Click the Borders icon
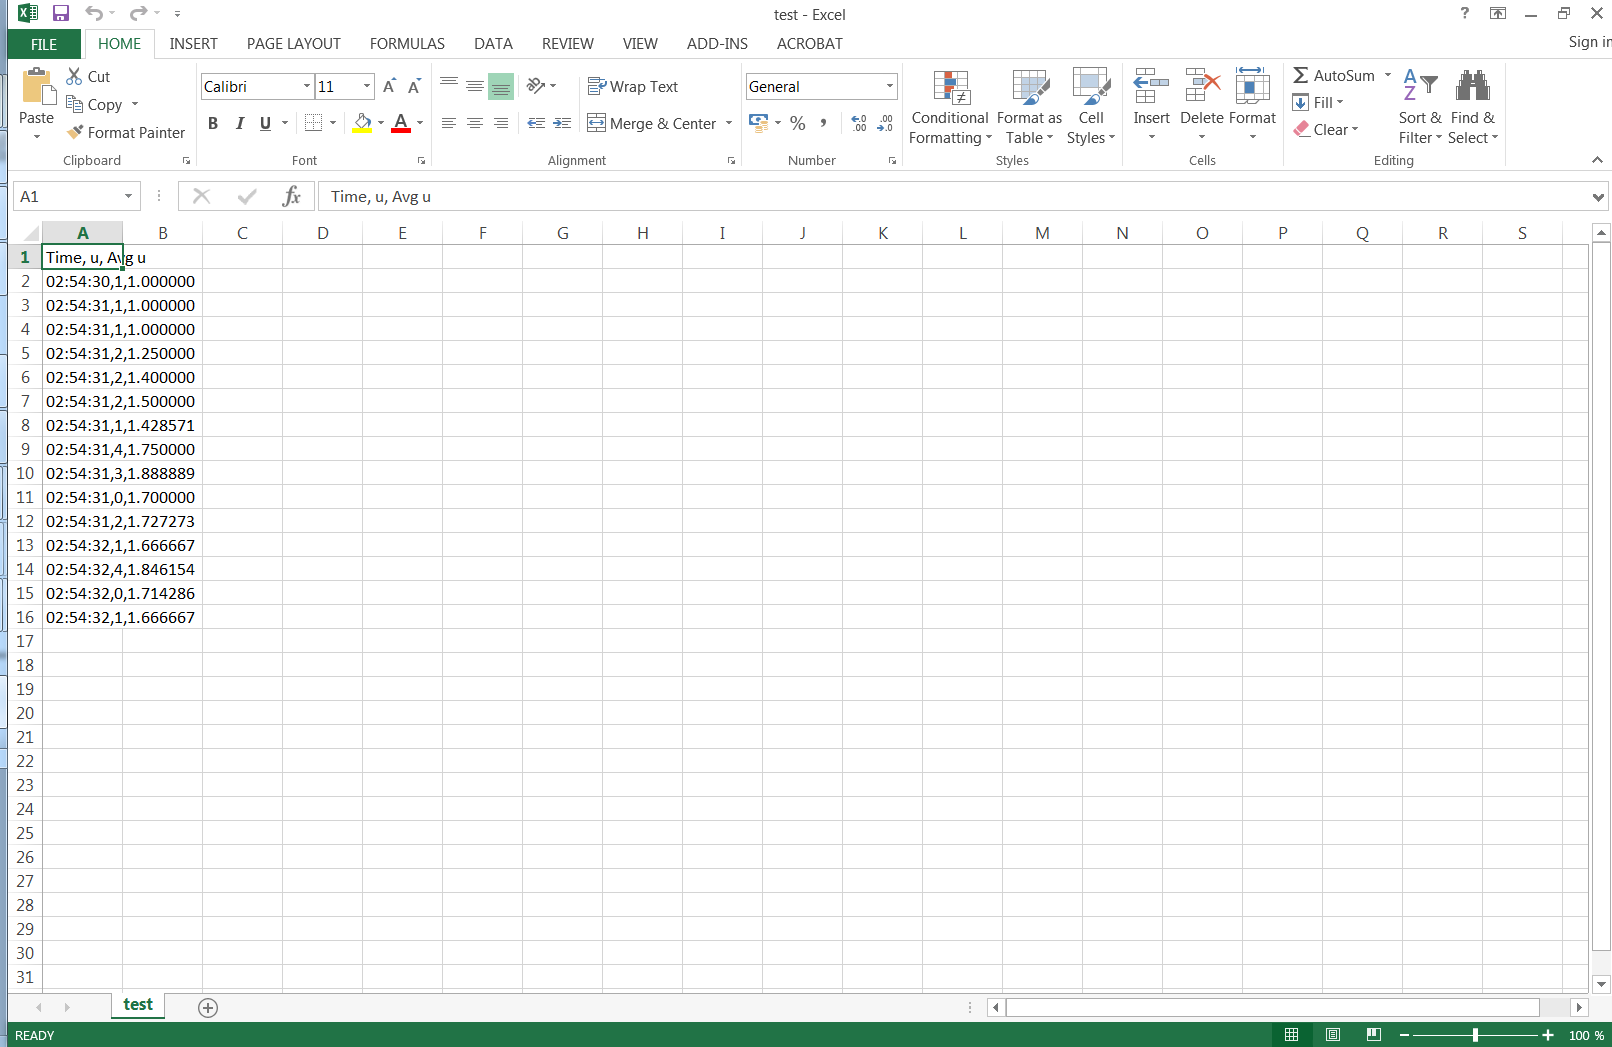This screenshot has width=1612, height=1047. [x=313, y=123]
